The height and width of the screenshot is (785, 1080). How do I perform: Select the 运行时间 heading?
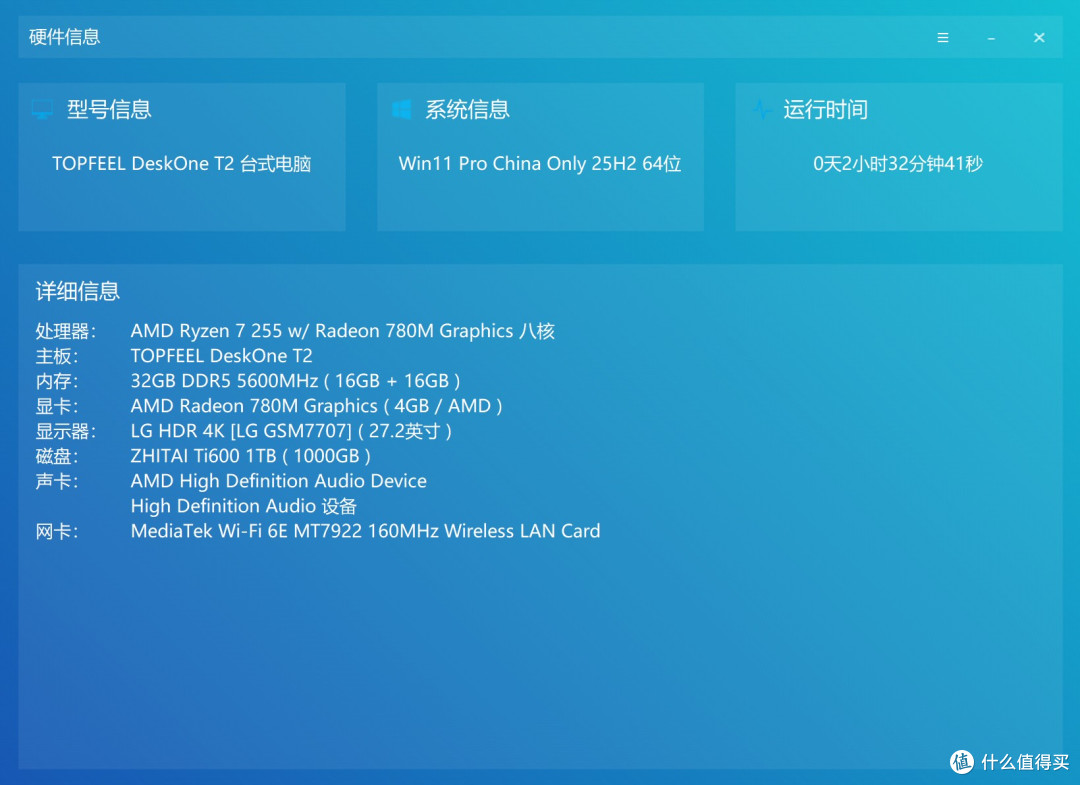coord(825,109)
